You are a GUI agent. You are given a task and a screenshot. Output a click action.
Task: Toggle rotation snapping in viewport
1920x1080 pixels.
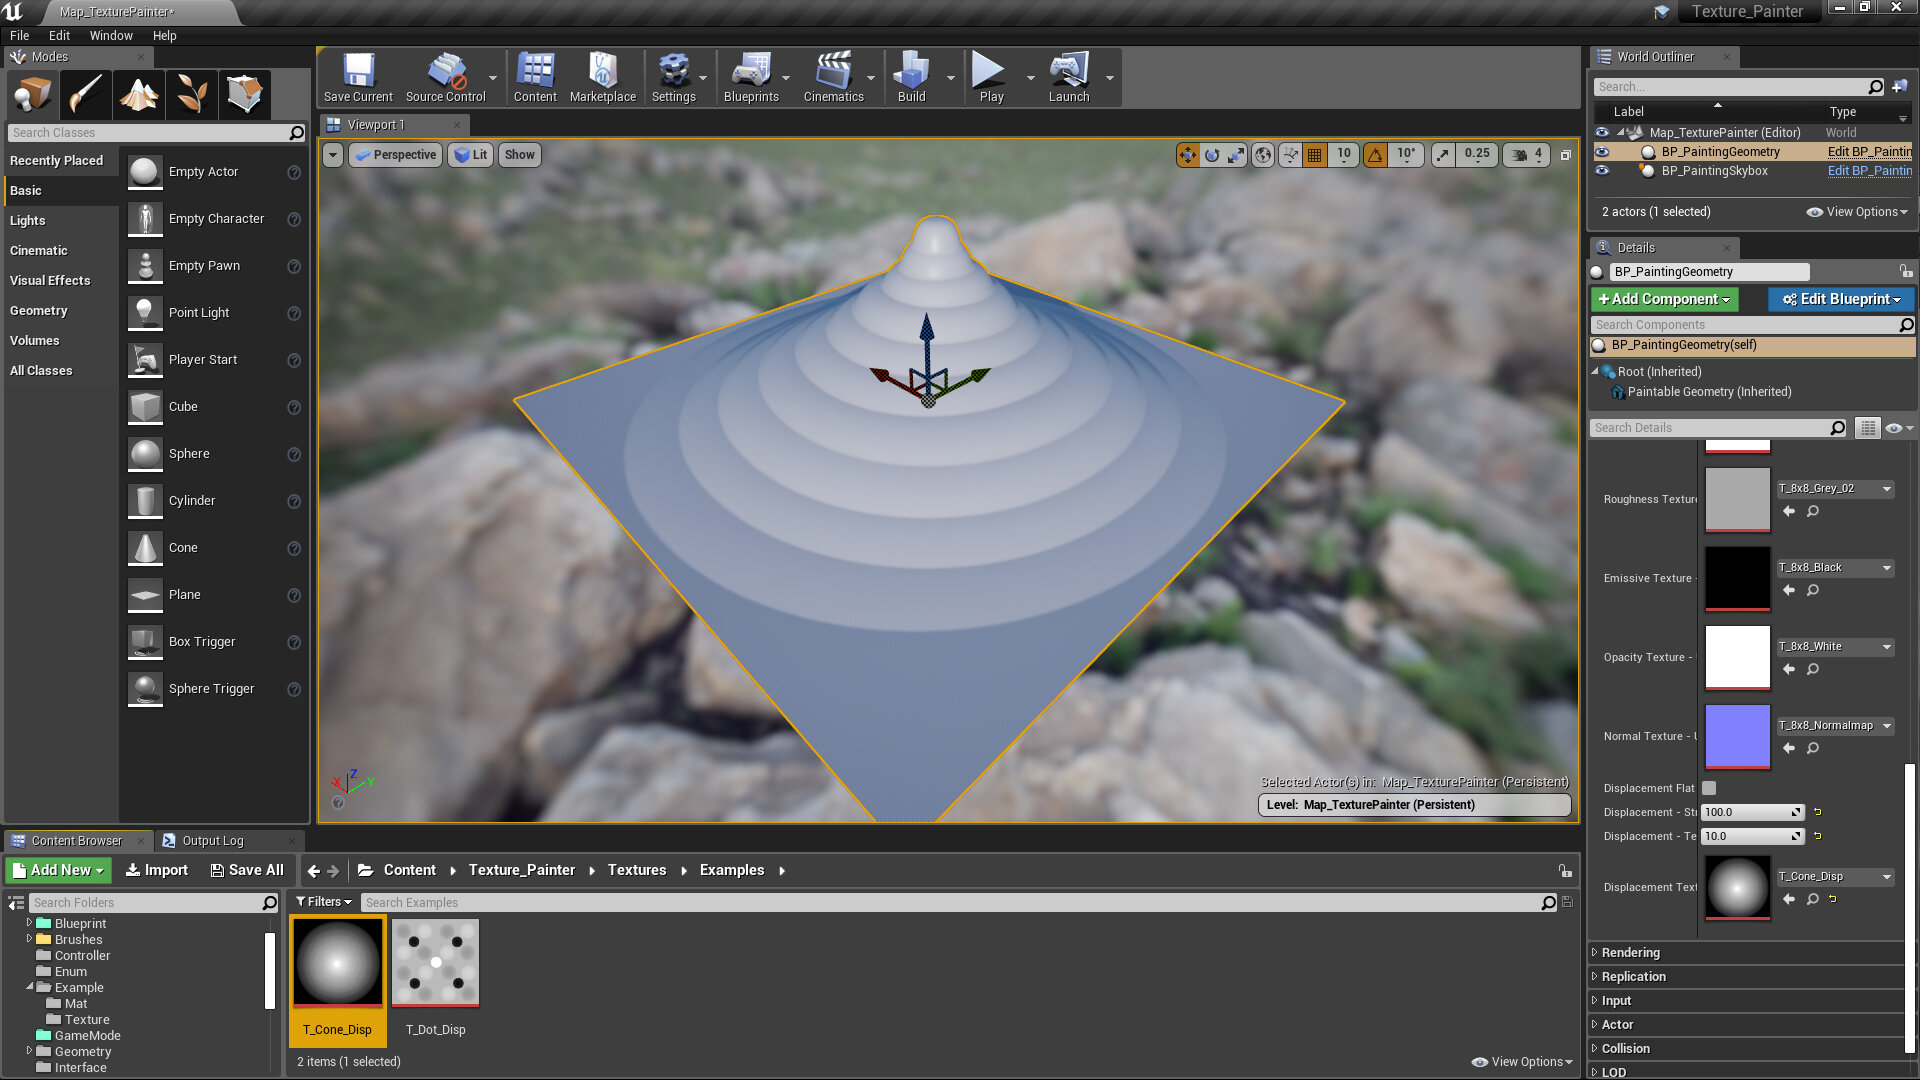tap(1376, 155)
